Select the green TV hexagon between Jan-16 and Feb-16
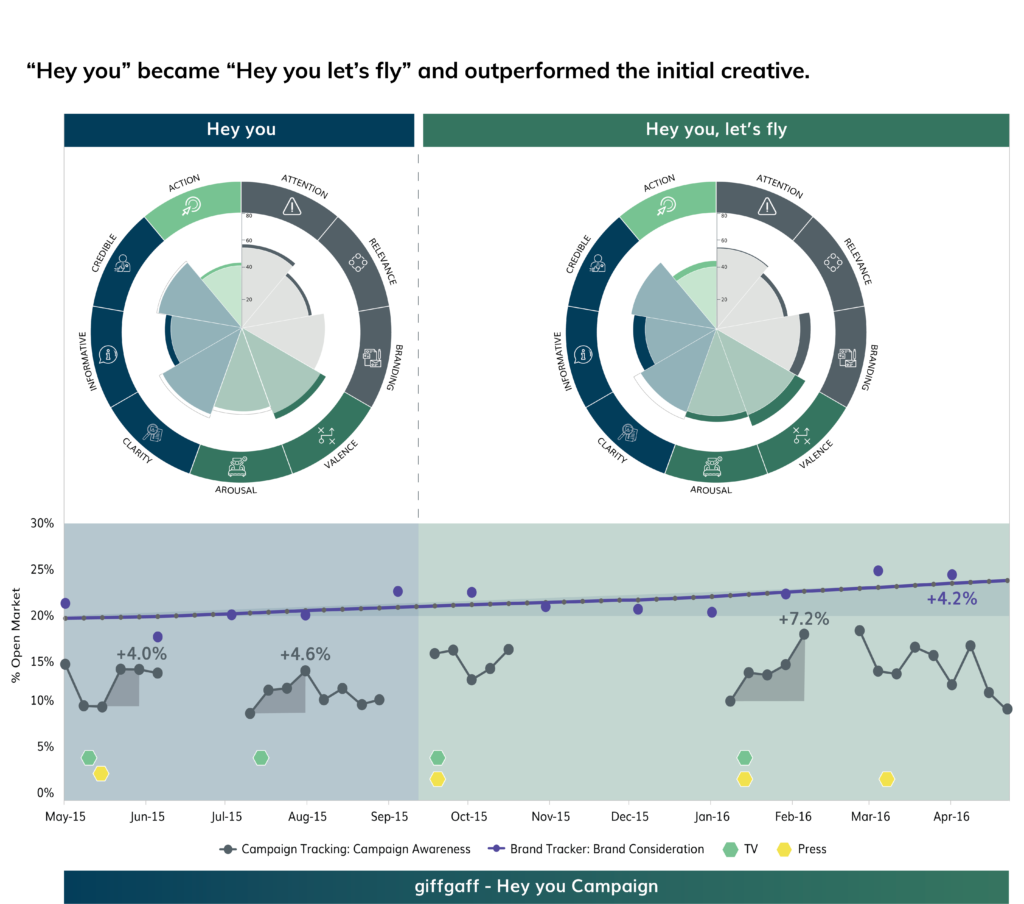The height and width of the screenshot is (904, 1024). [744, 758]
